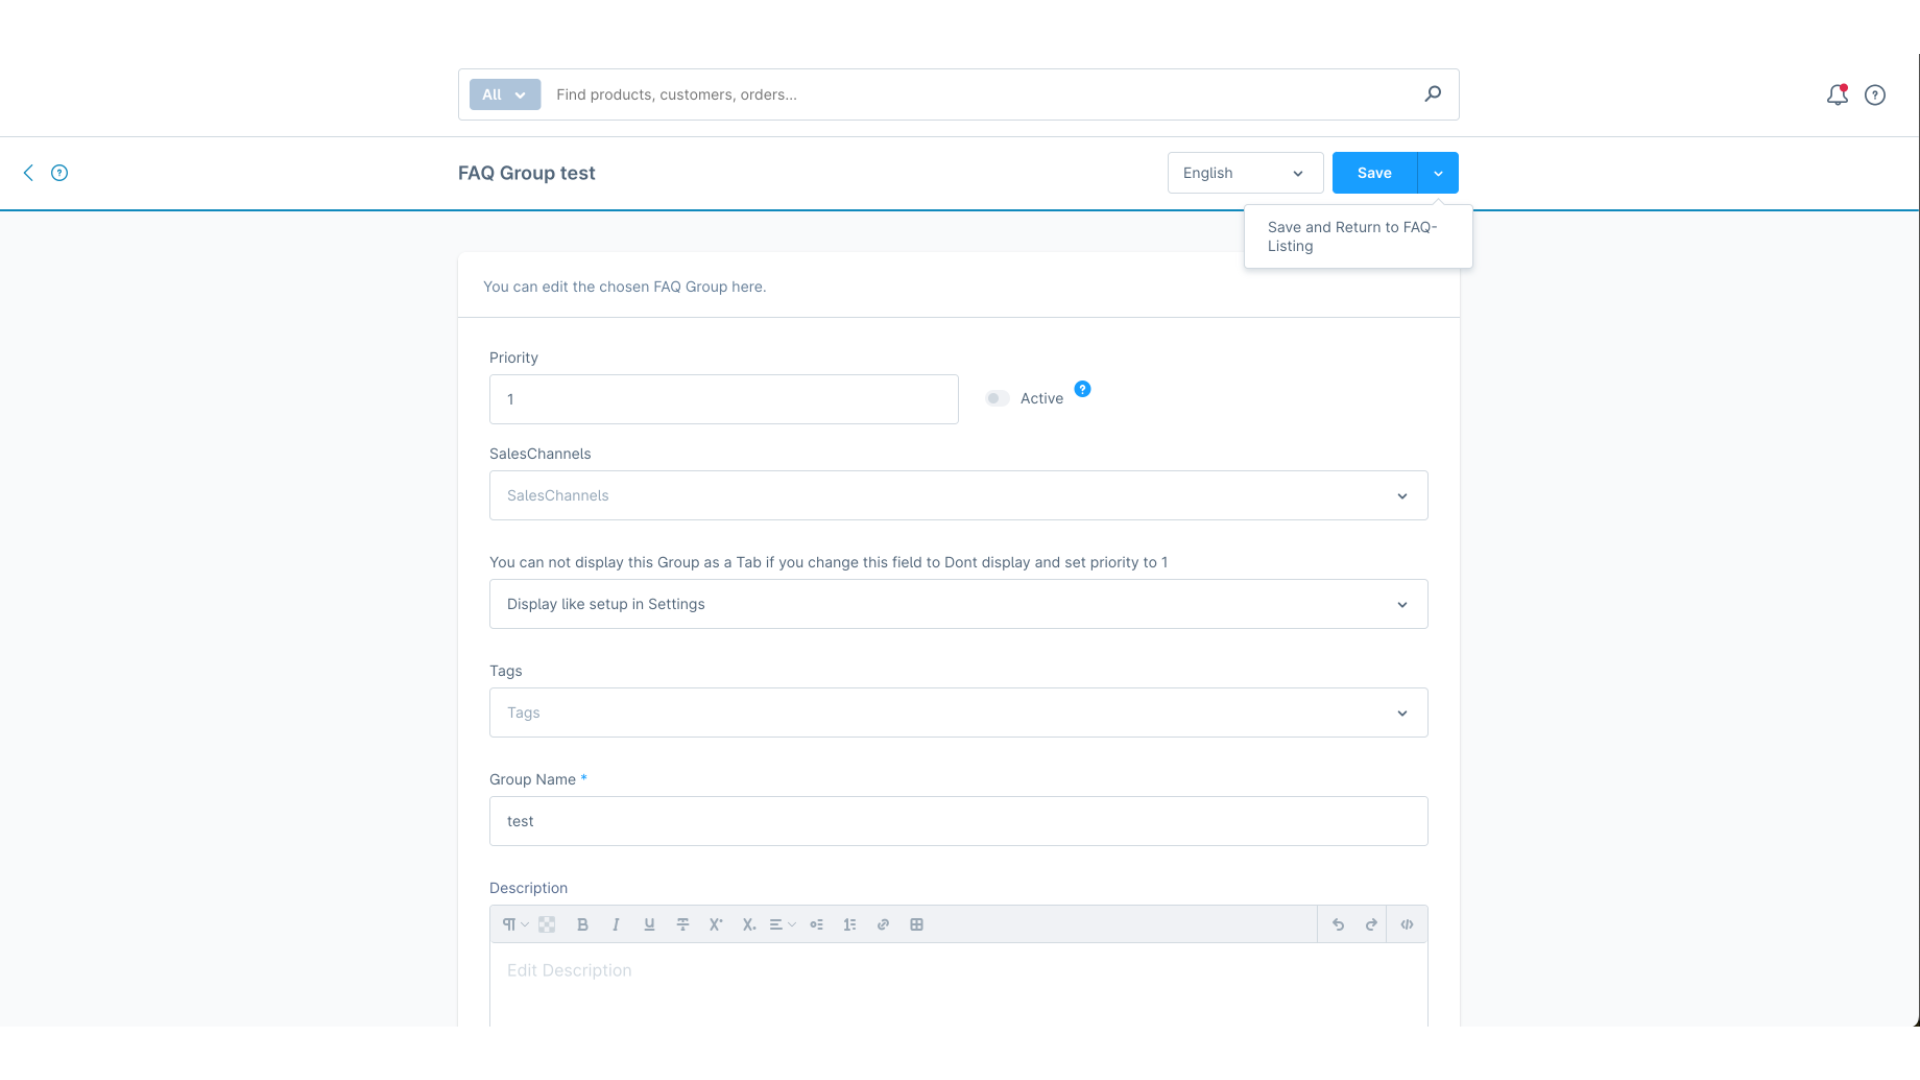Apply italic formatting in the Description toolbar
The height and width of the screenshot is (1080, 1920).
616,925
